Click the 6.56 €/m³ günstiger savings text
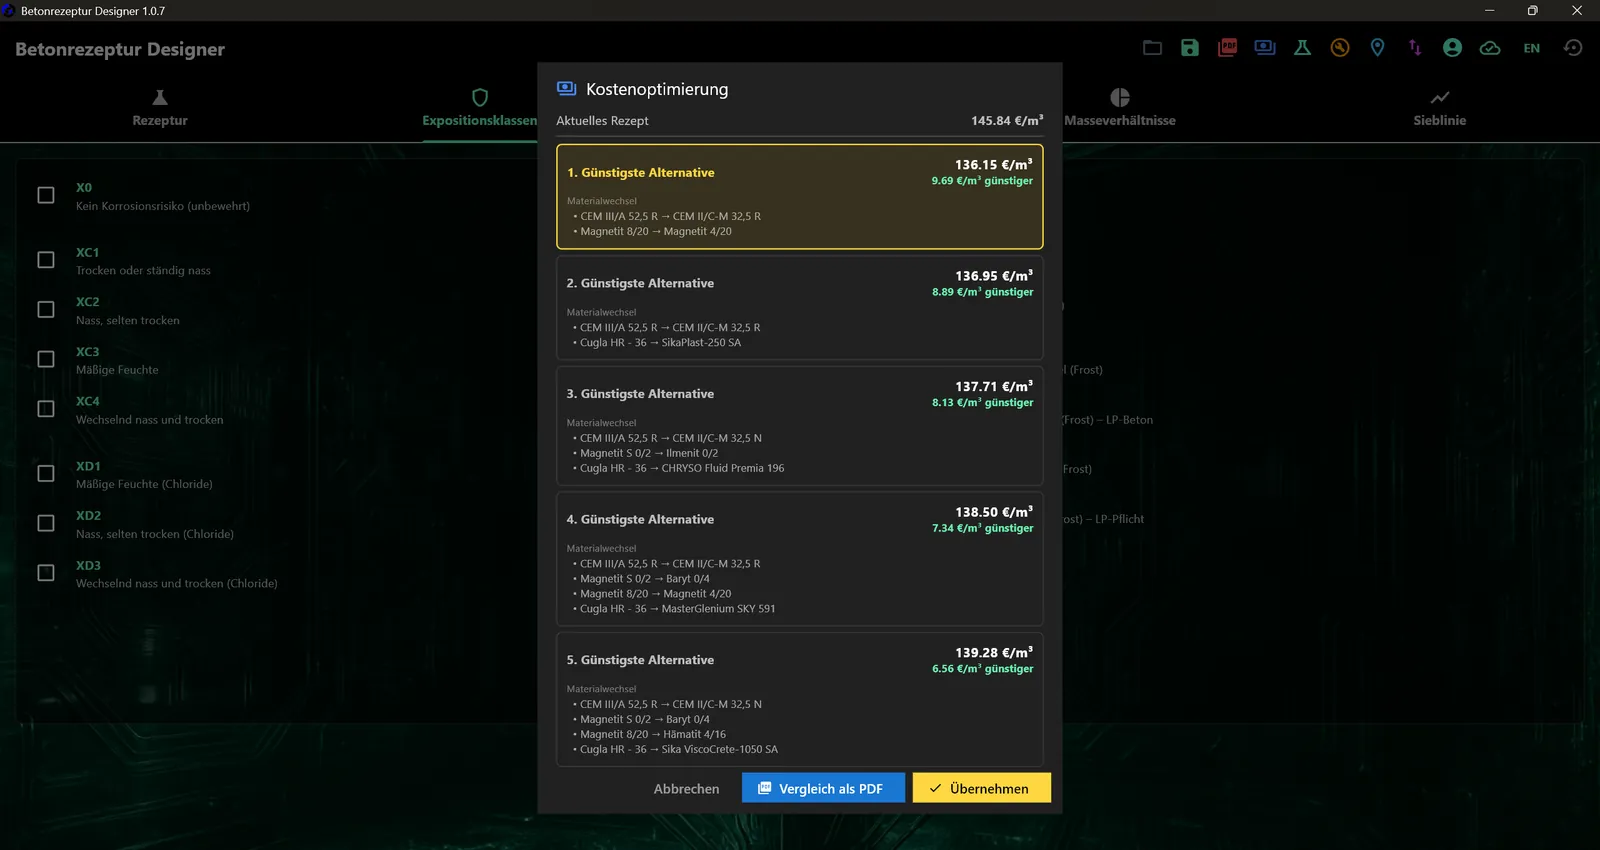 (982, 669)
